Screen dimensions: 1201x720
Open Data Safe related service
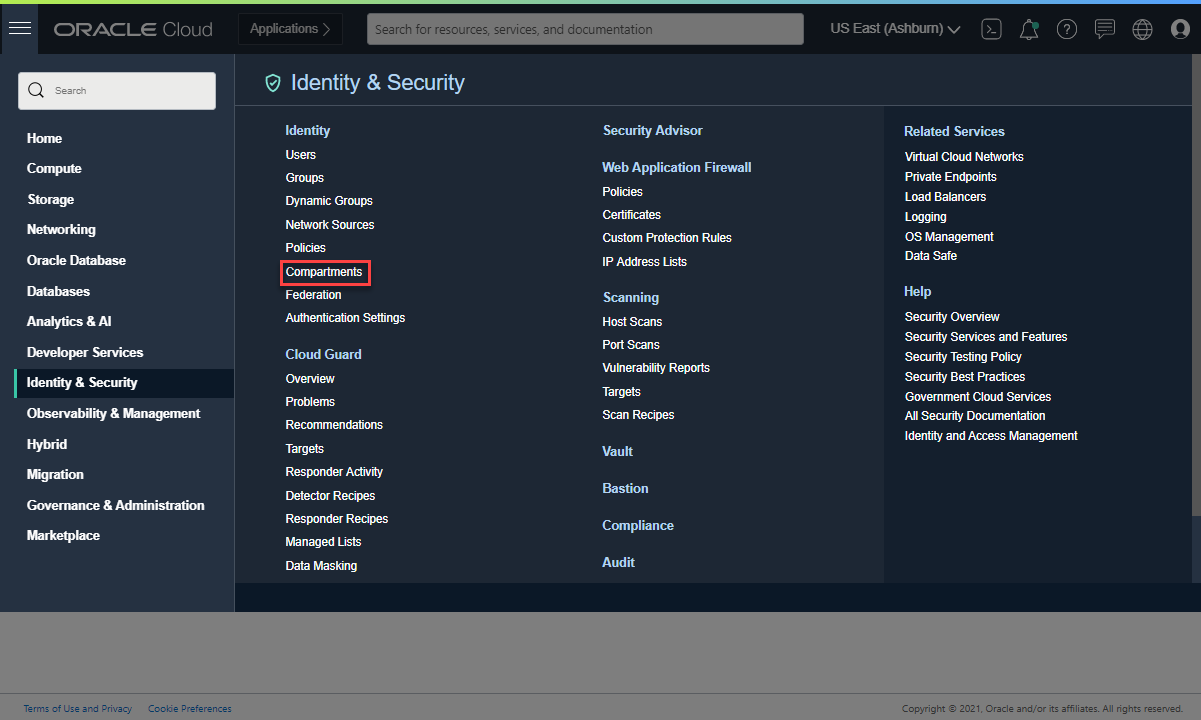click(x=931, y=256)
